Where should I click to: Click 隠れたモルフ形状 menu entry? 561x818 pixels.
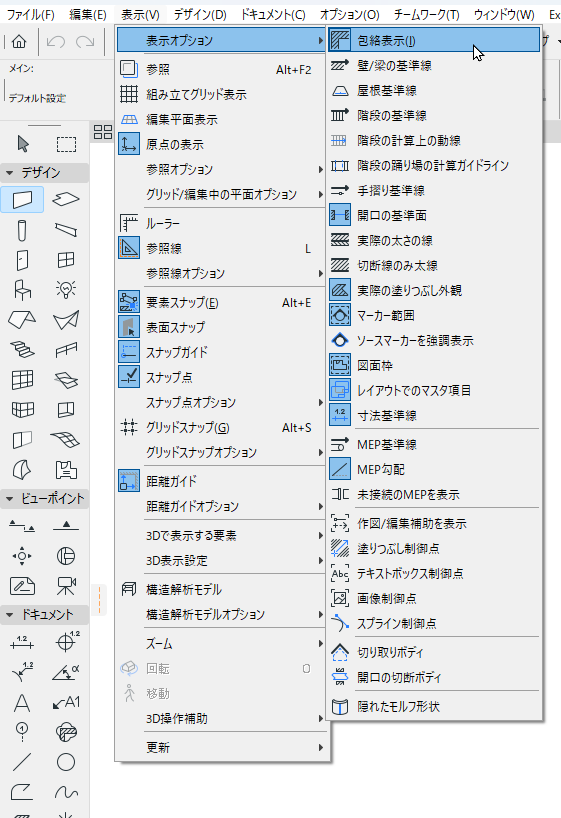[x=434, y=706]
